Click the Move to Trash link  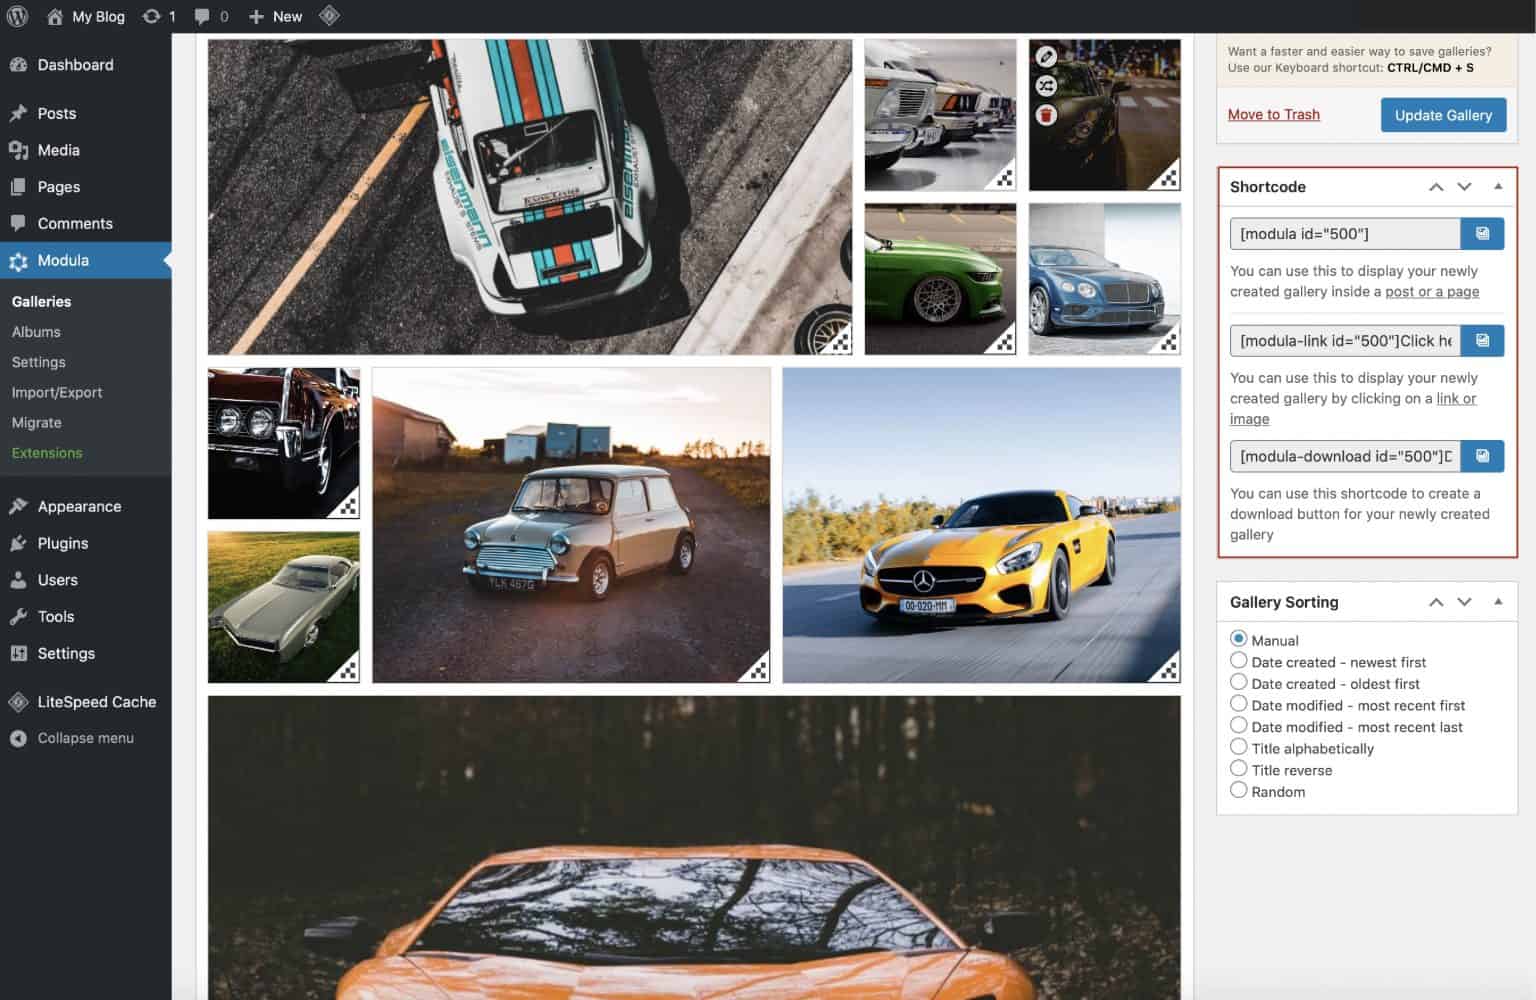tap(1273, 114)
